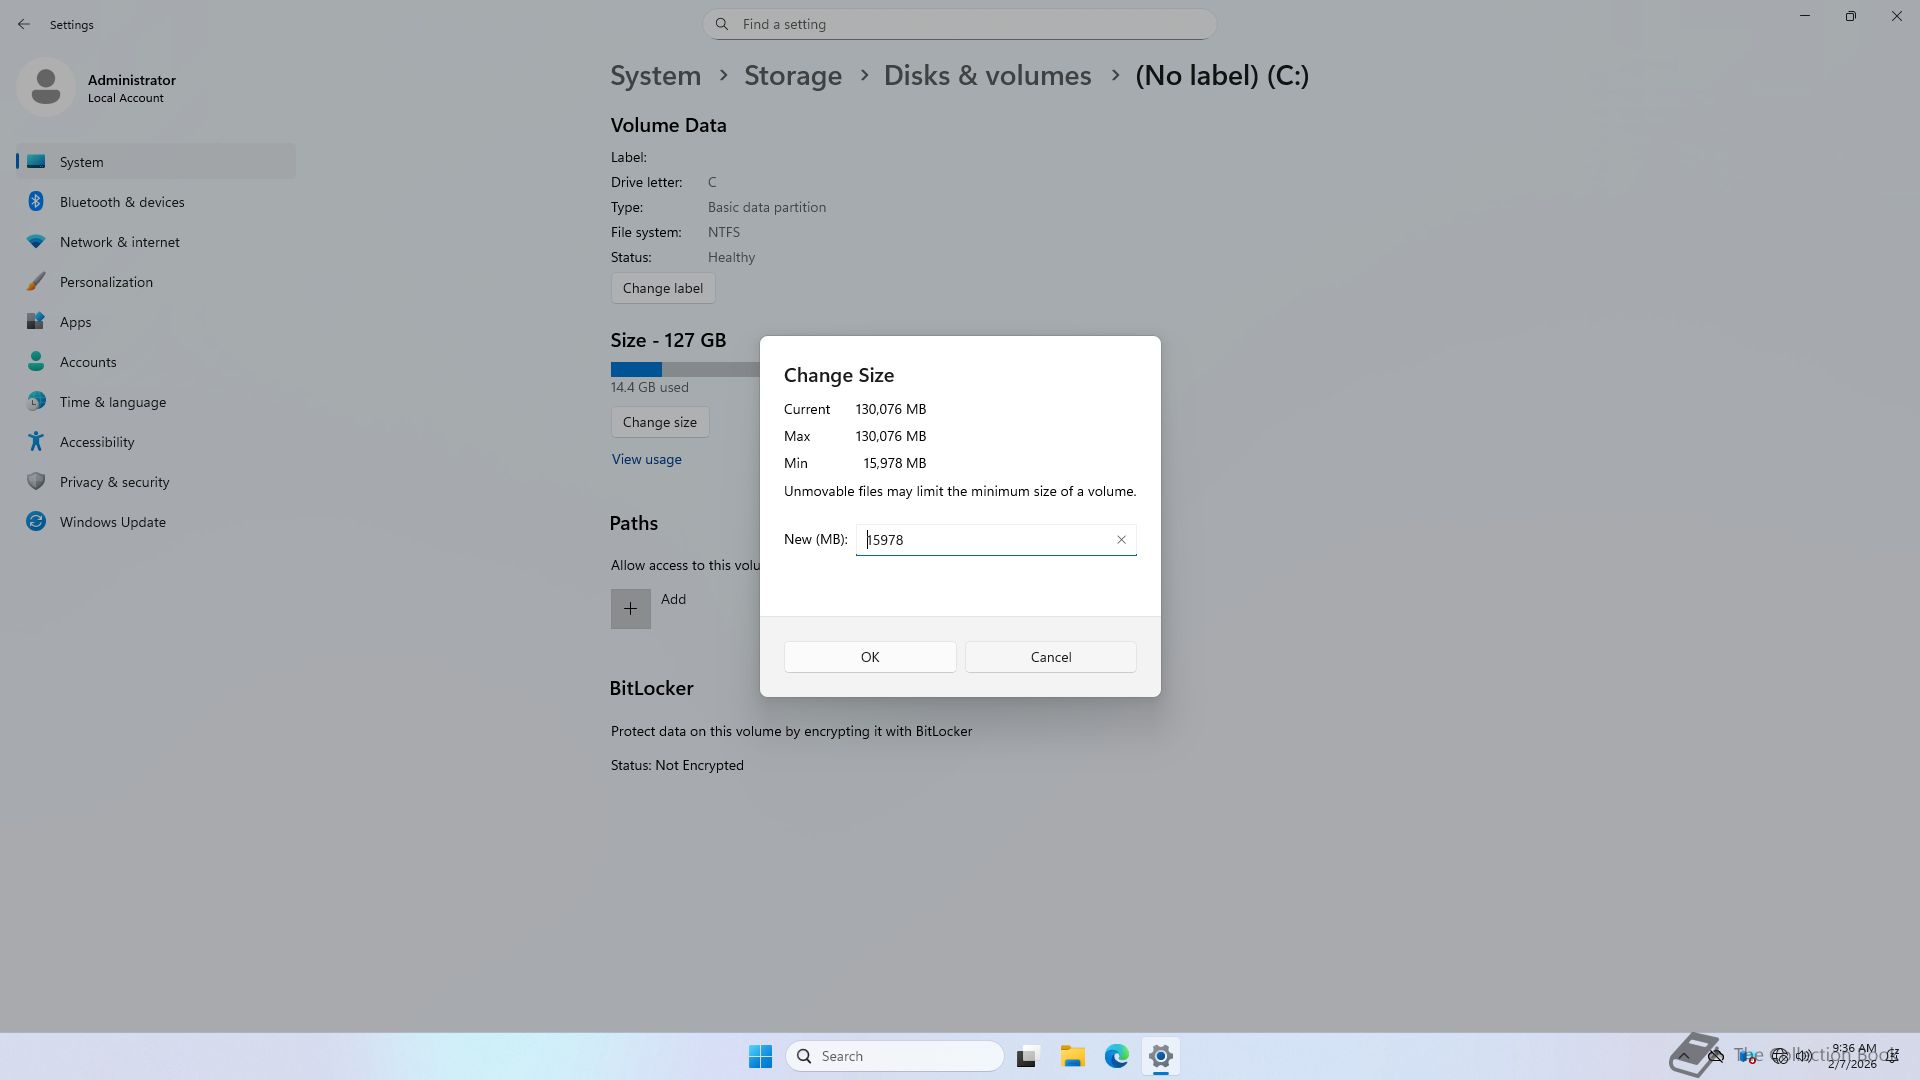The height and width of the screenshot is (1080, 1920).
Task: Open File Explorer from taskbar
Action: click(x=1072, y=1056)
